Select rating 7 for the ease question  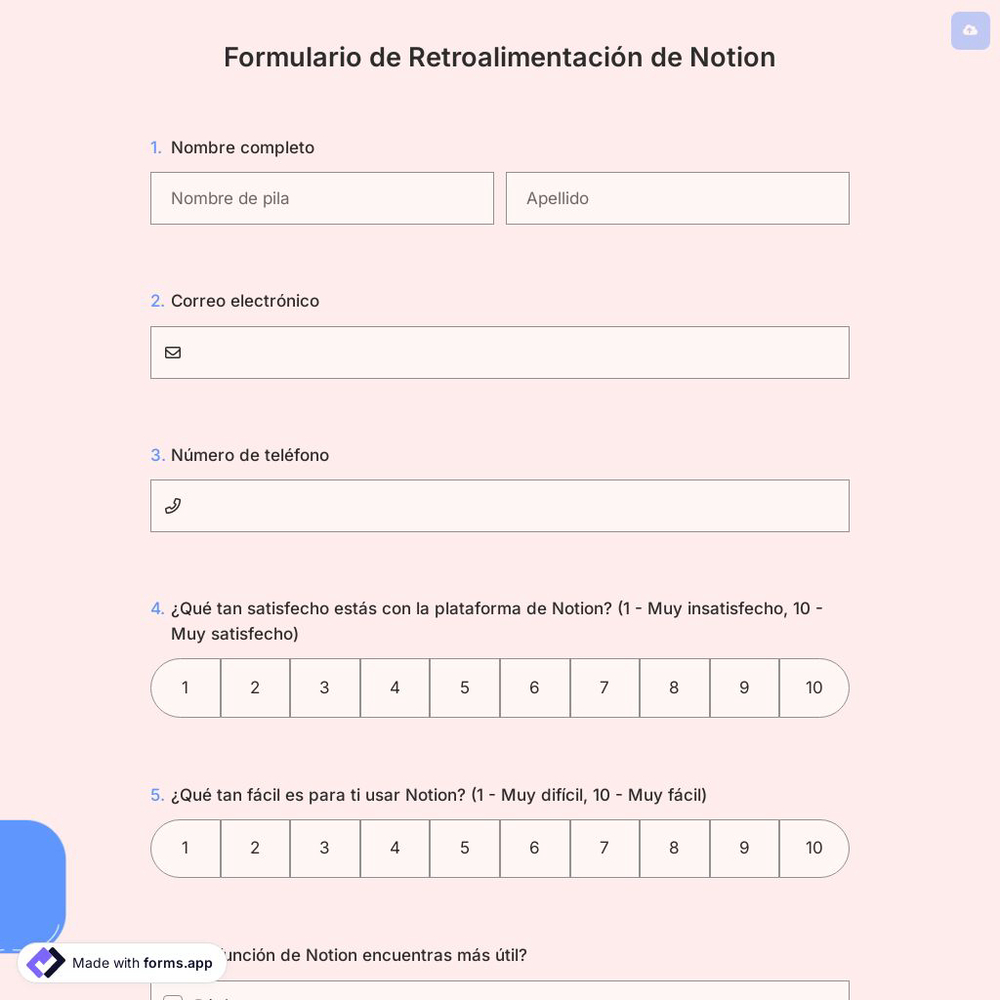604,848
